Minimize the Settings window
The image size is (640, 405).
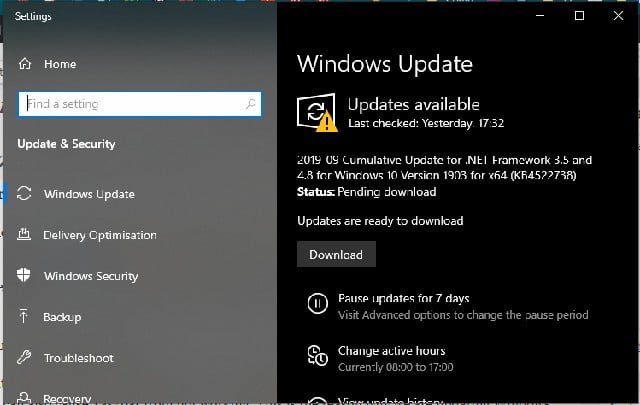point(540,16)
